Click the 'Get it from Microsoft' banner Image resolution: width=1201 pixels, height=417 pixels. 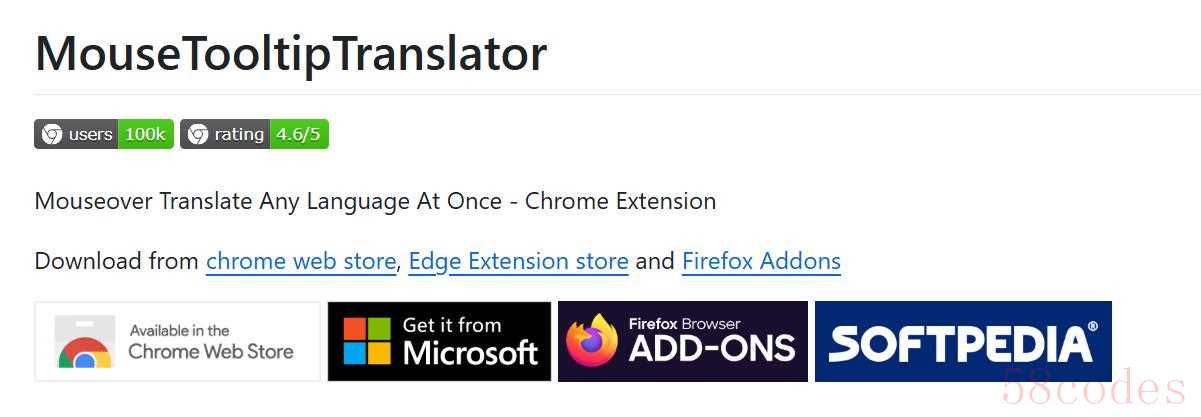click(x=439, y=342)
